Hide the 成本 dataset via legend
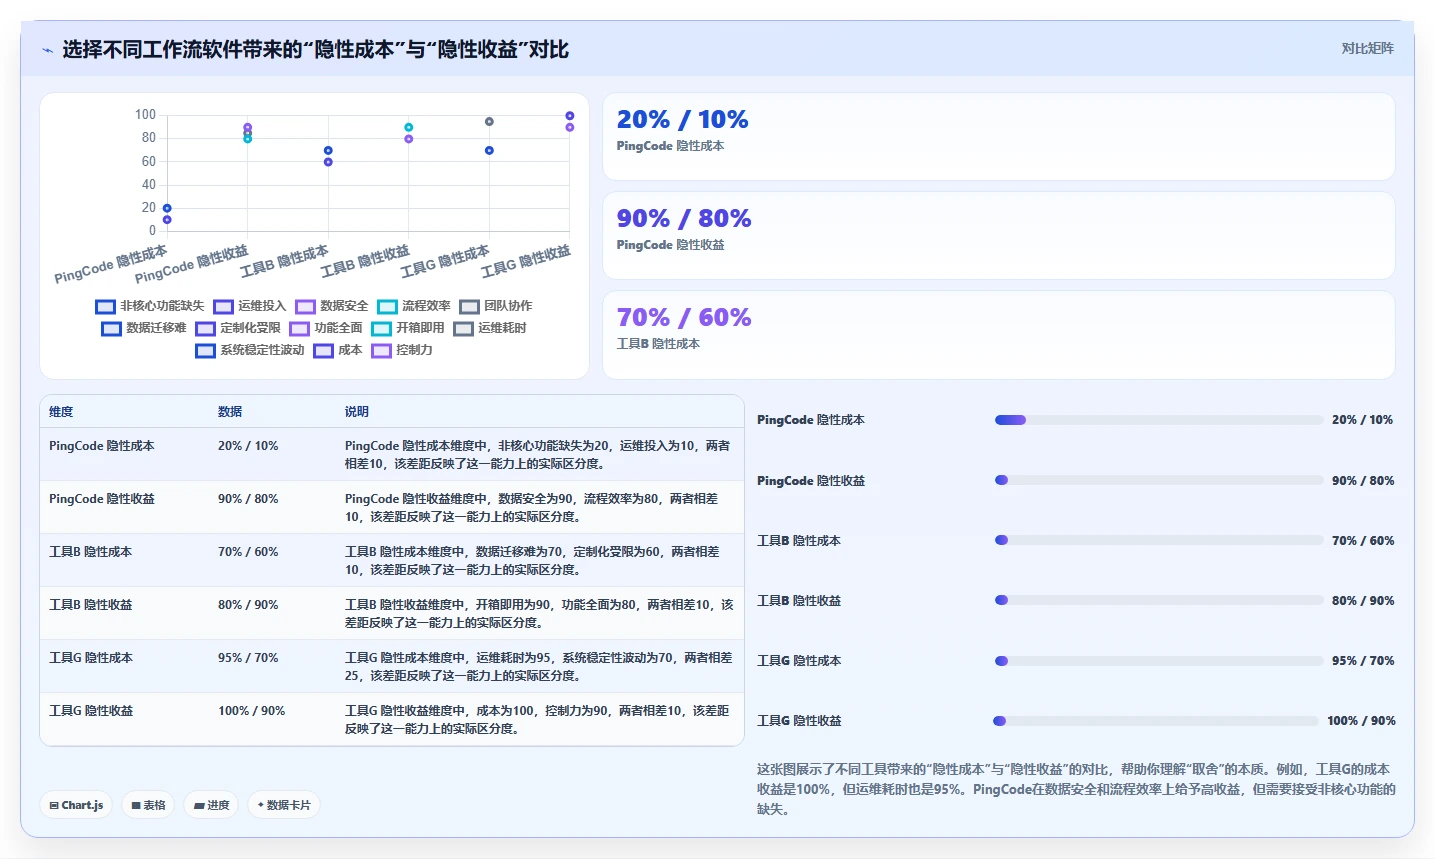The image size is (1435, 859). [338, 350]
